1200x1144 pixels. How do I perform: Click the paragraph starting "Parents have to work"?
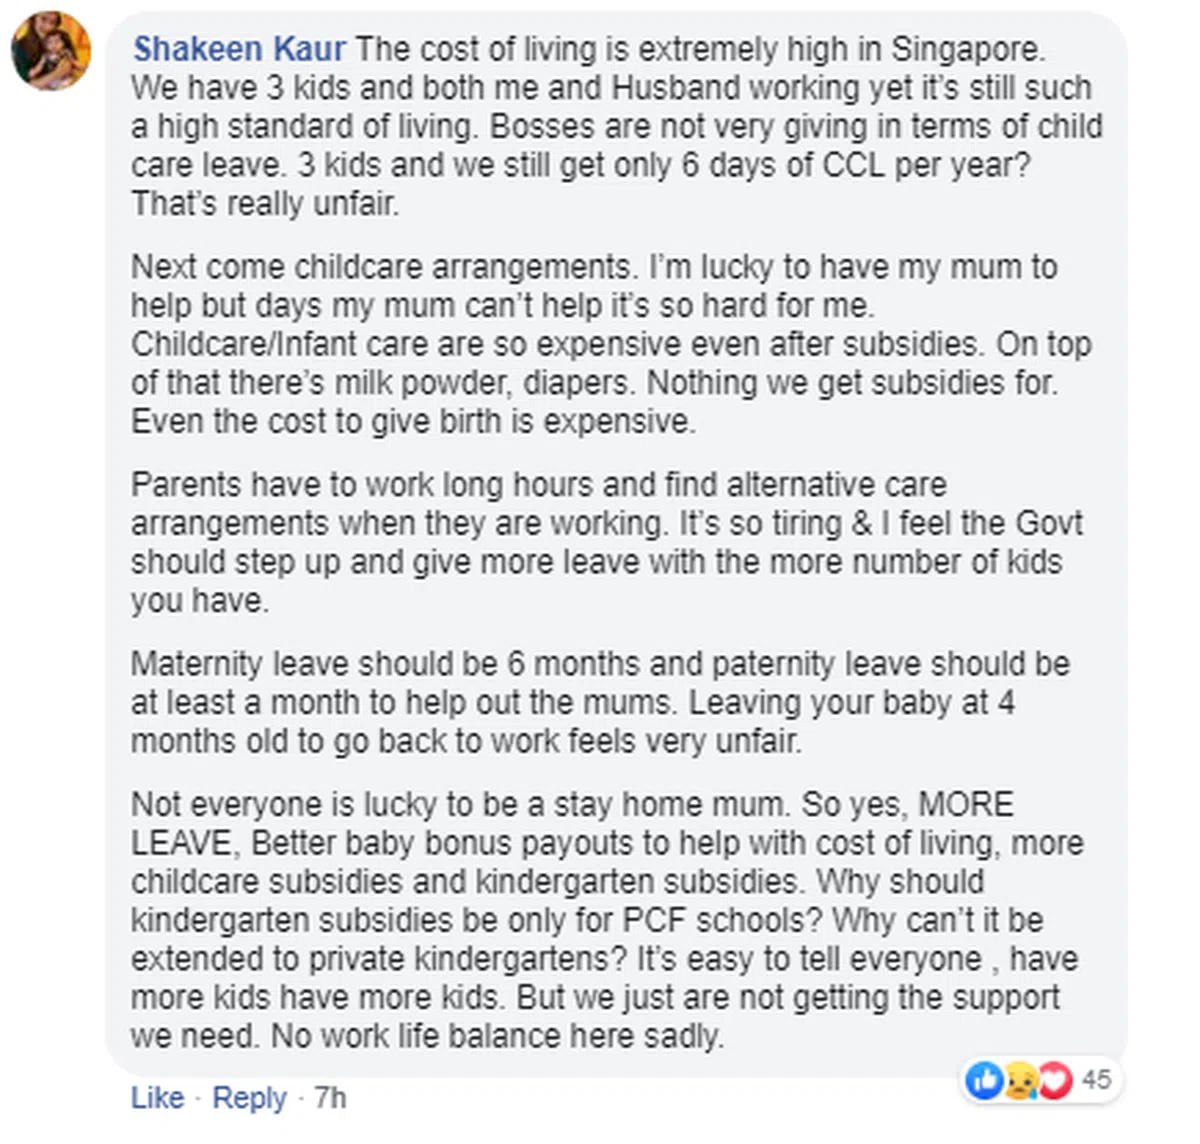(606, 542)
